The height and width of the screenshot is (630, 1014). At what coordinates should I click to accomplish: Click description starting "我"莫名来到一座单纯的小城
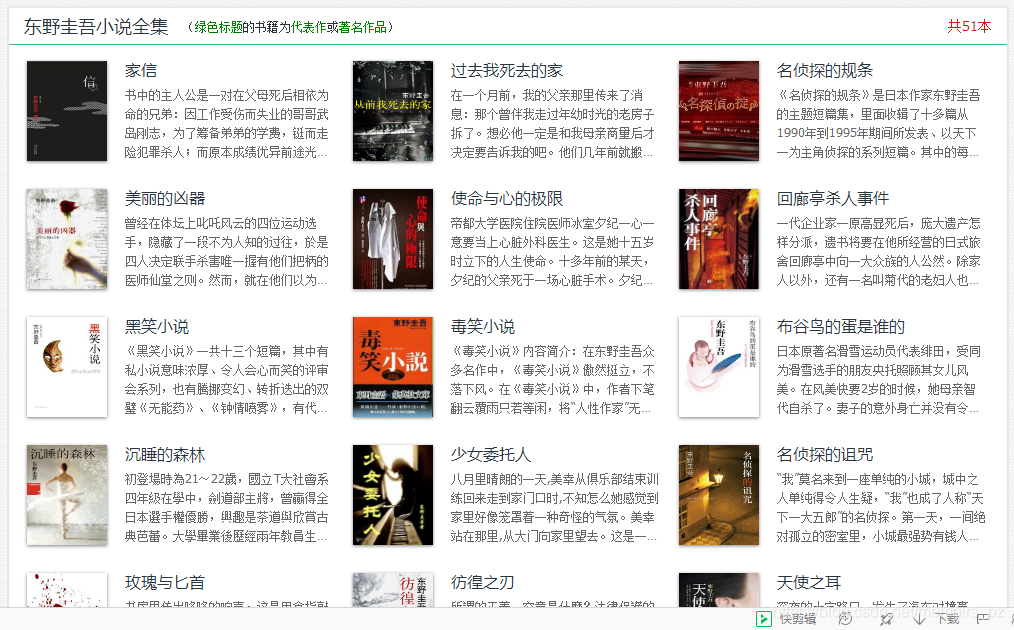(x=881, y=508)
